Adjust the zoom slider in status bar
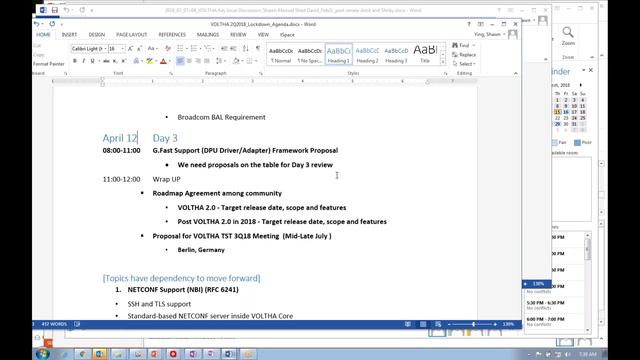640x360 pixels. click(473, 324)
